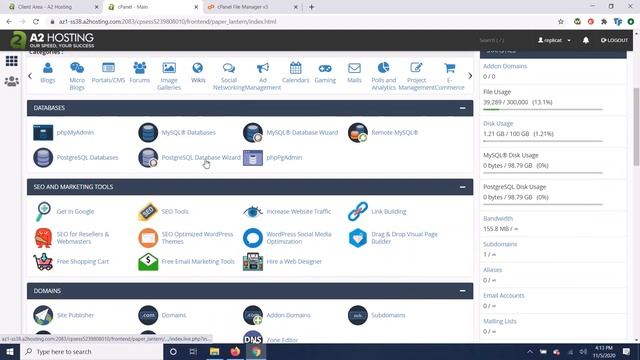
Task: Open PostgreSQL Databases icon
Action: (x=43, y=158)
